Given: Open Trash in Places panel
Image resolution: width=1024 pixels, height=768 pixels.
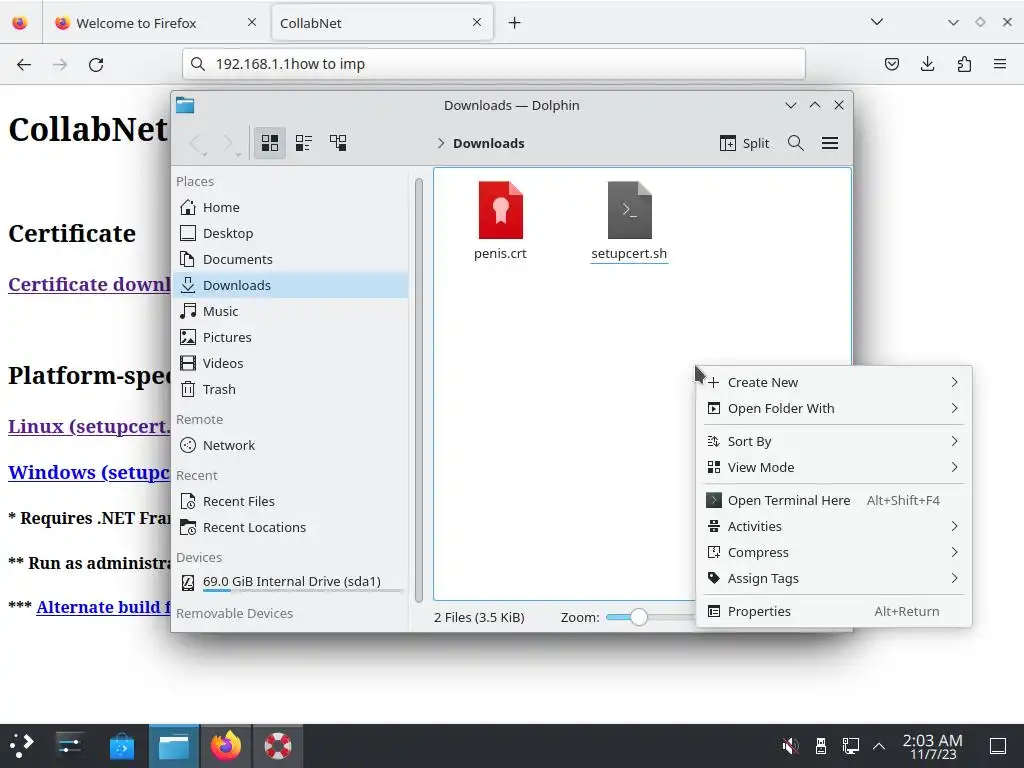Looking at the screenshot, I should click(291, 389).
